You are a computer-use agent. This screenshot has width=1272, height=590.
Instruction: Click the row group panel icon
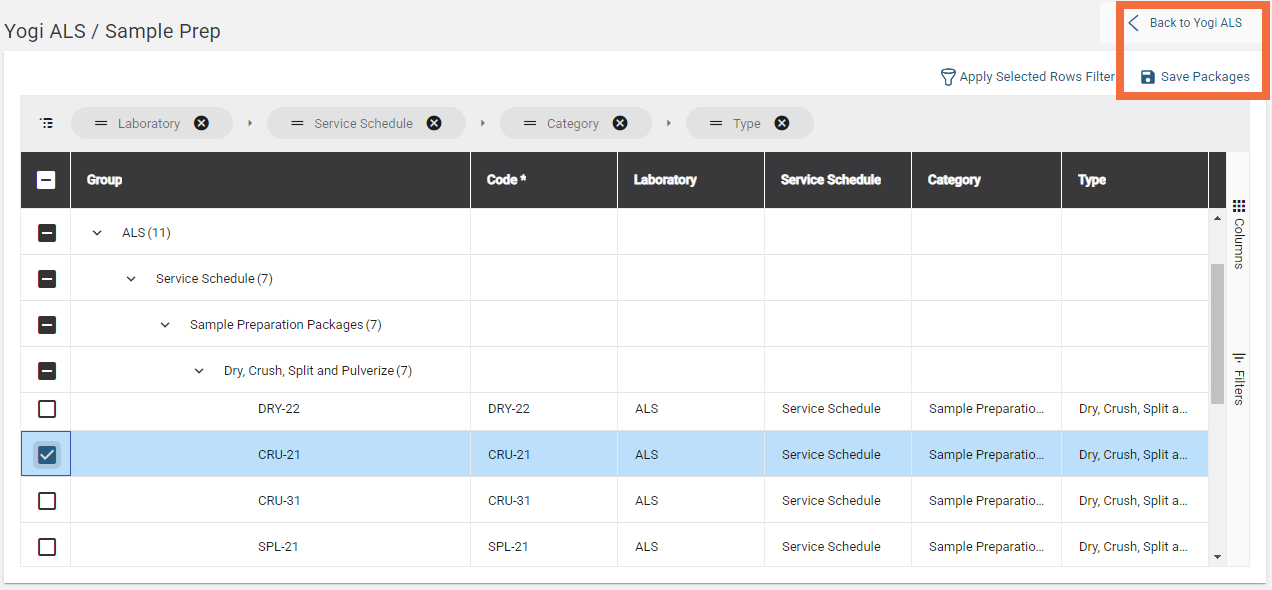click(46, 123)
